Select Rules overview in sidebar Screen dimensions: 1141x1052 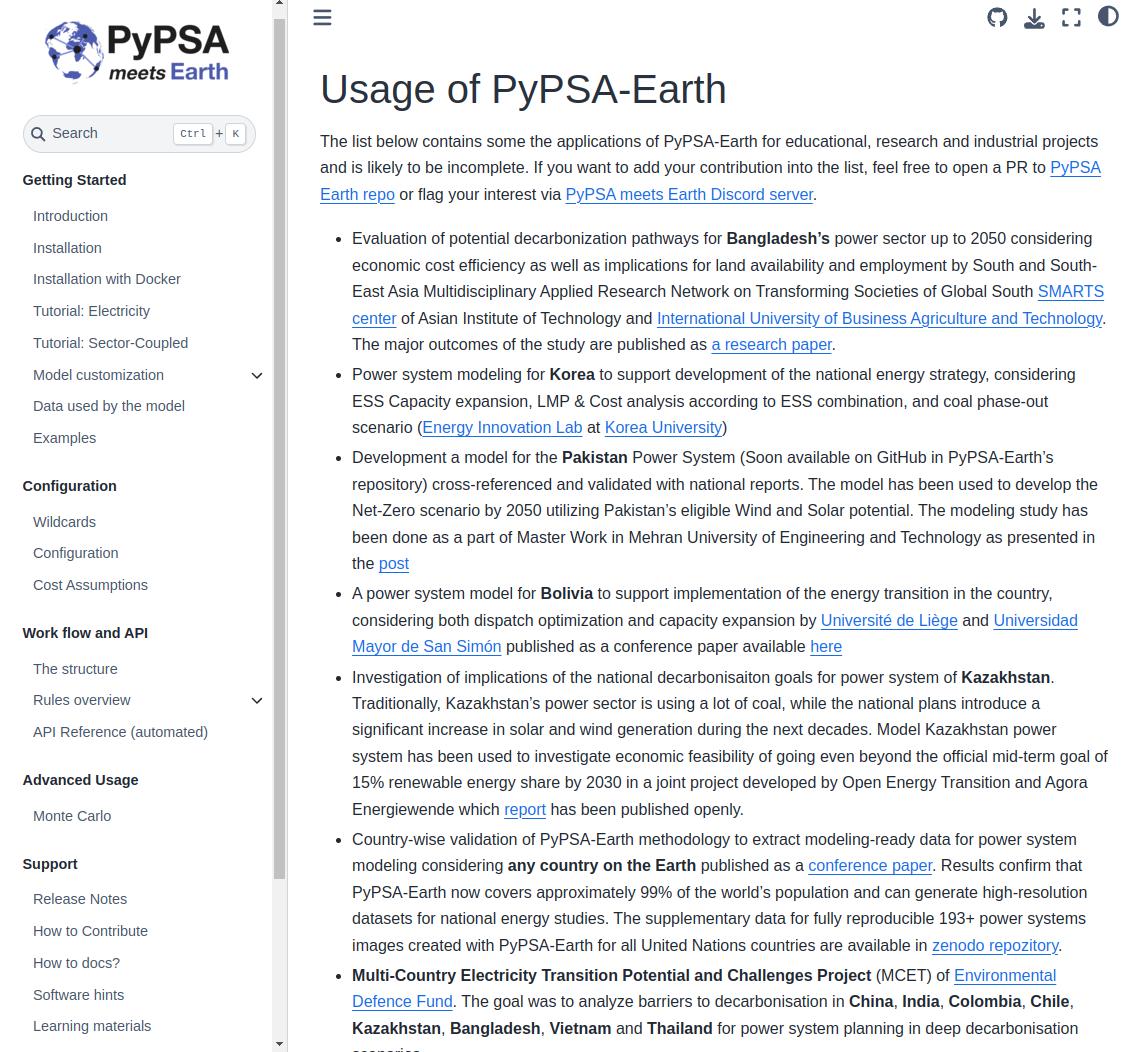[82, 700]
